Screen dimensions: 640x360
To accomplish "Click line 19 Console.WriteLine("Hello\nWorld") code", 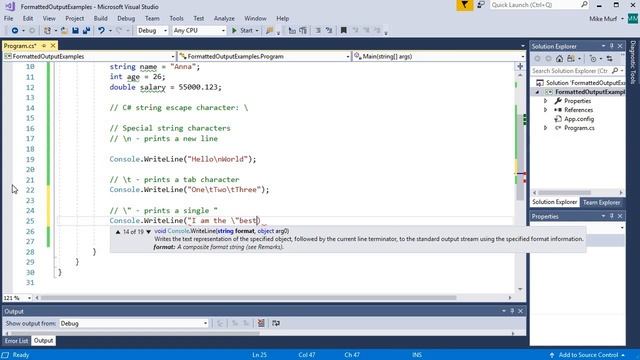I will click(x=182, y=159).
